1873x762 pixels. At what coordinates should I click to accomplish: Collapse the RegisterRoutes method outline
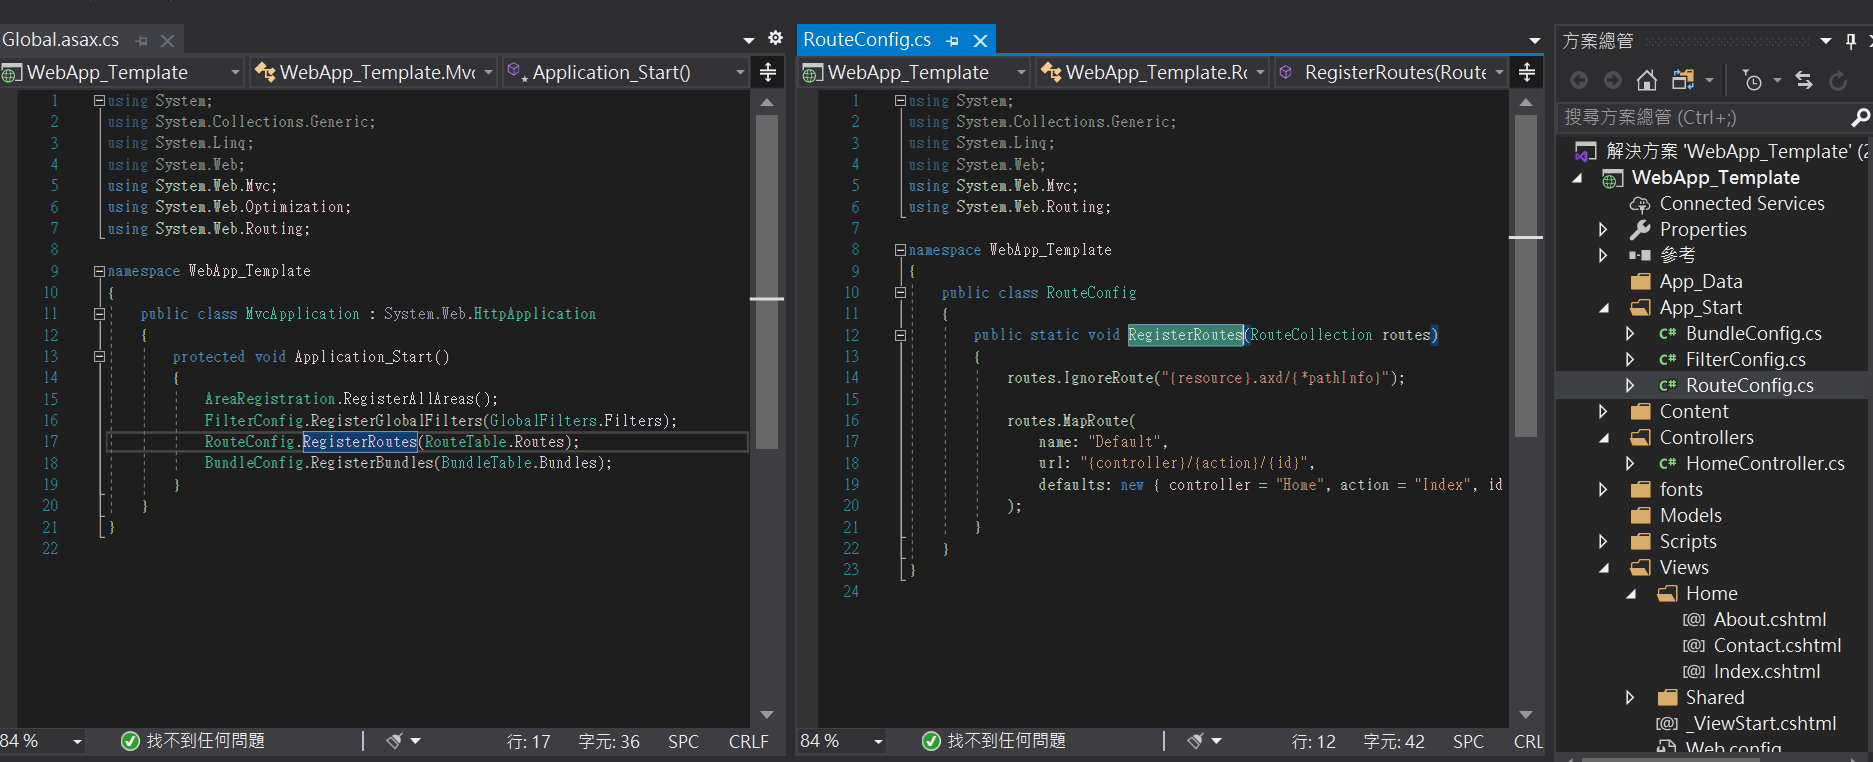900,335
